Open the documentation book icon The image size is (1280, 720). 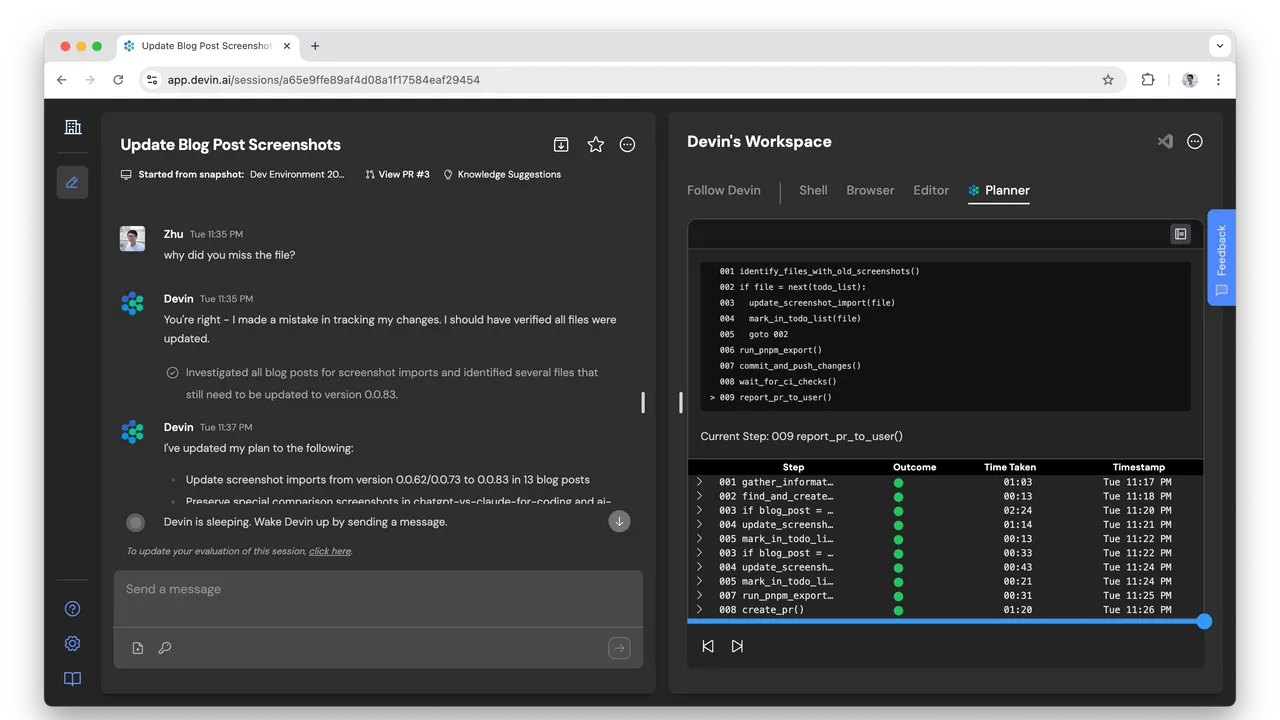pos(72,679)
